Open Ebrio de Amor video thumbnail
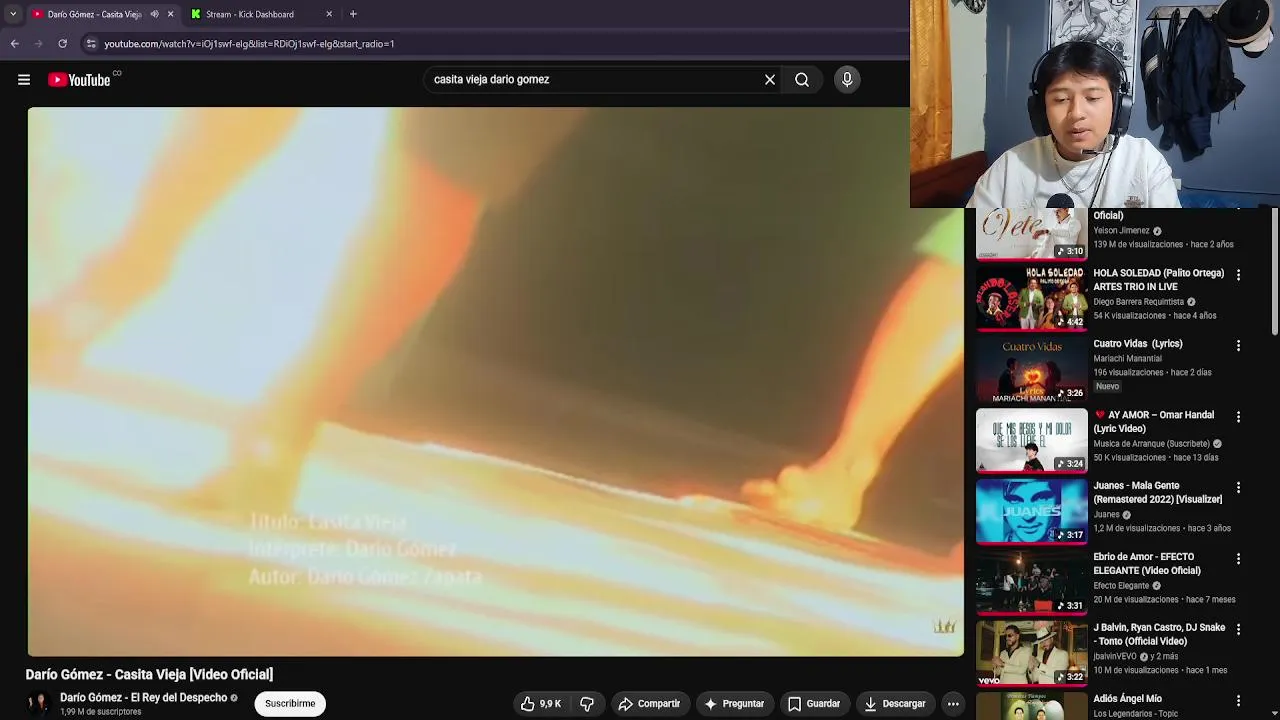Image resolution: width=1280 pixels, height=720 pixels. pyautogui.click(x=1031, y=582)
